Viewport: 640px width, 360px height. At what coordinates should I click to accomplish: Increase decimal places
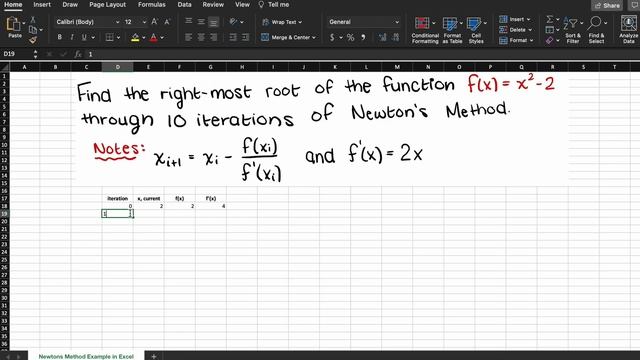tap(382, 38)
